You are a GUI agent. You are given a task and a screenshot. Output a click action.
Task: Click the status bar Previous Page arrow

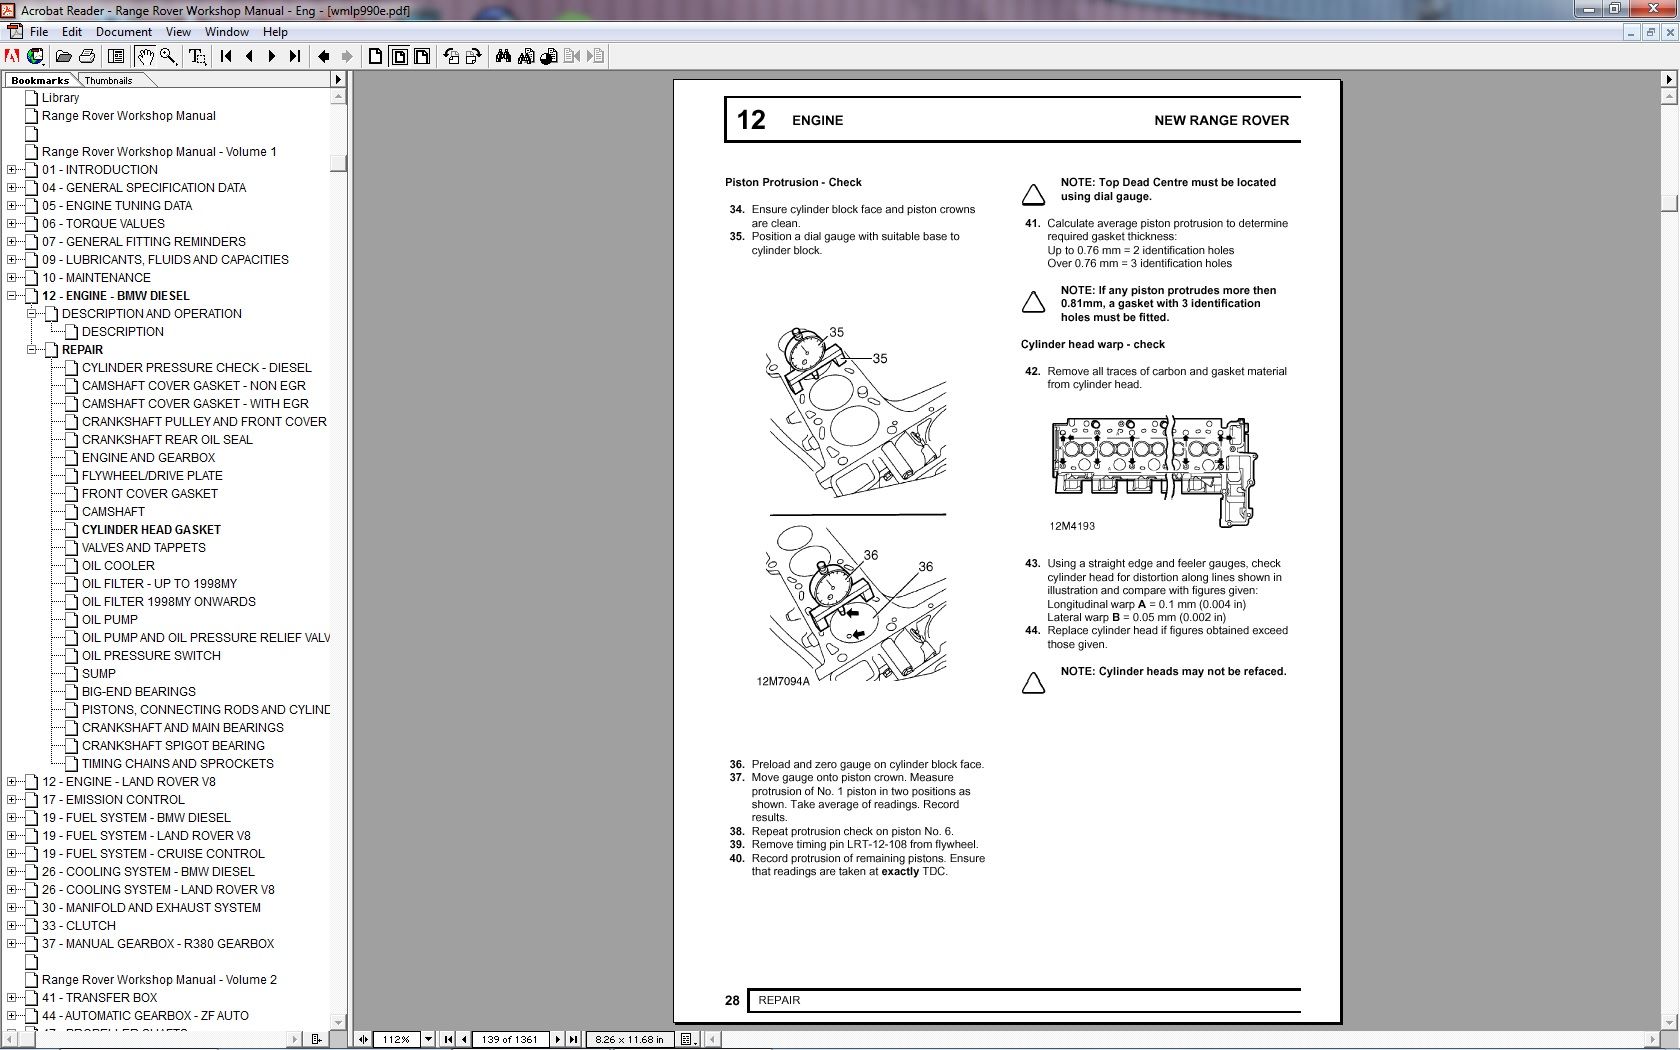[x=463, y=1039]
